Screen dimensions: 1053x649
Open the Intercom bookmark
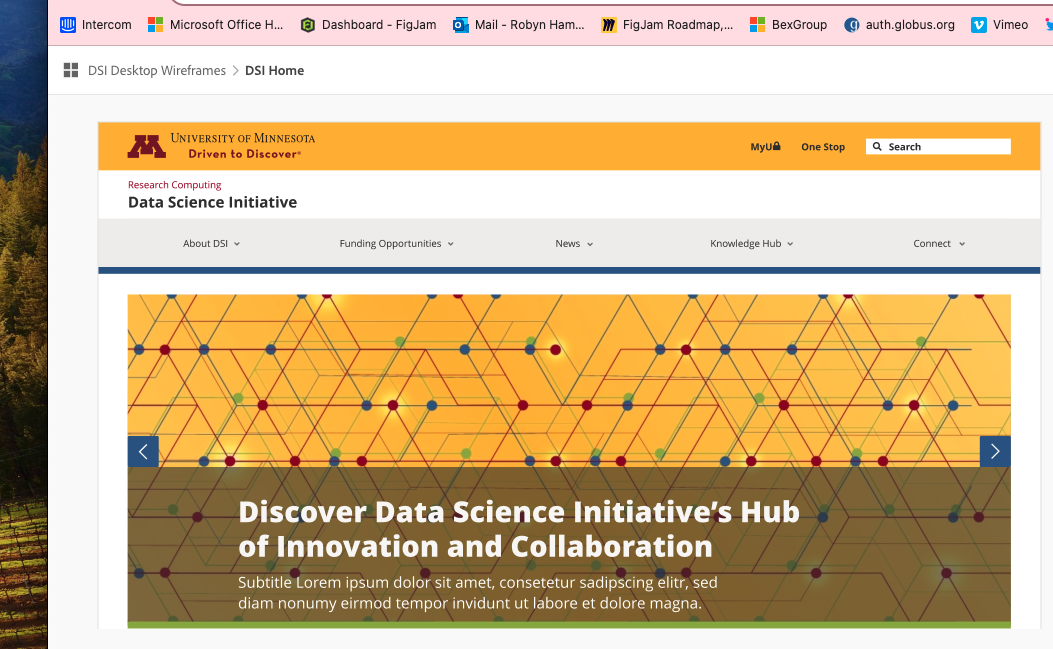[x=96, y=24]
